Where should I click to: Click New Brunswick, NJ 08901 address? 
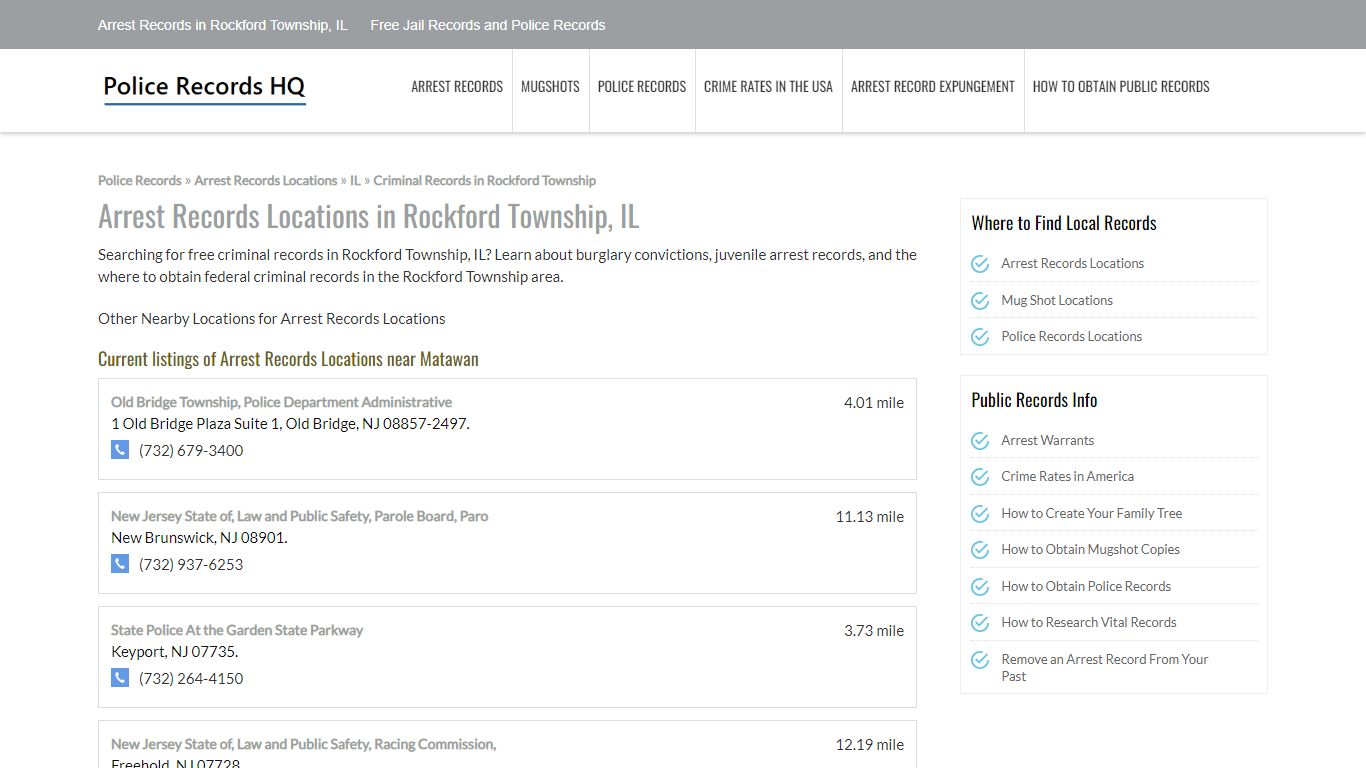[x=199, y=538]
